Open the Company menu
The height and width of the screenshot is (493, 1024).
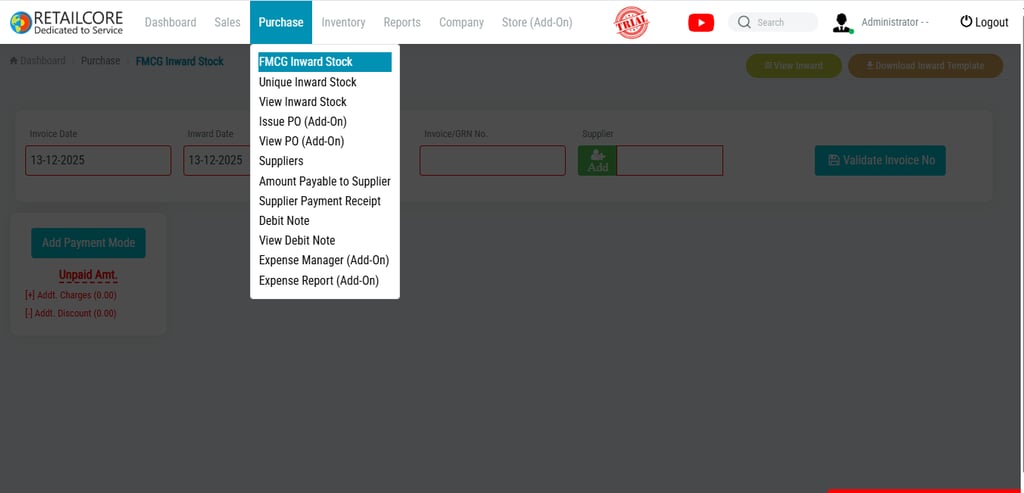(462, 22)
